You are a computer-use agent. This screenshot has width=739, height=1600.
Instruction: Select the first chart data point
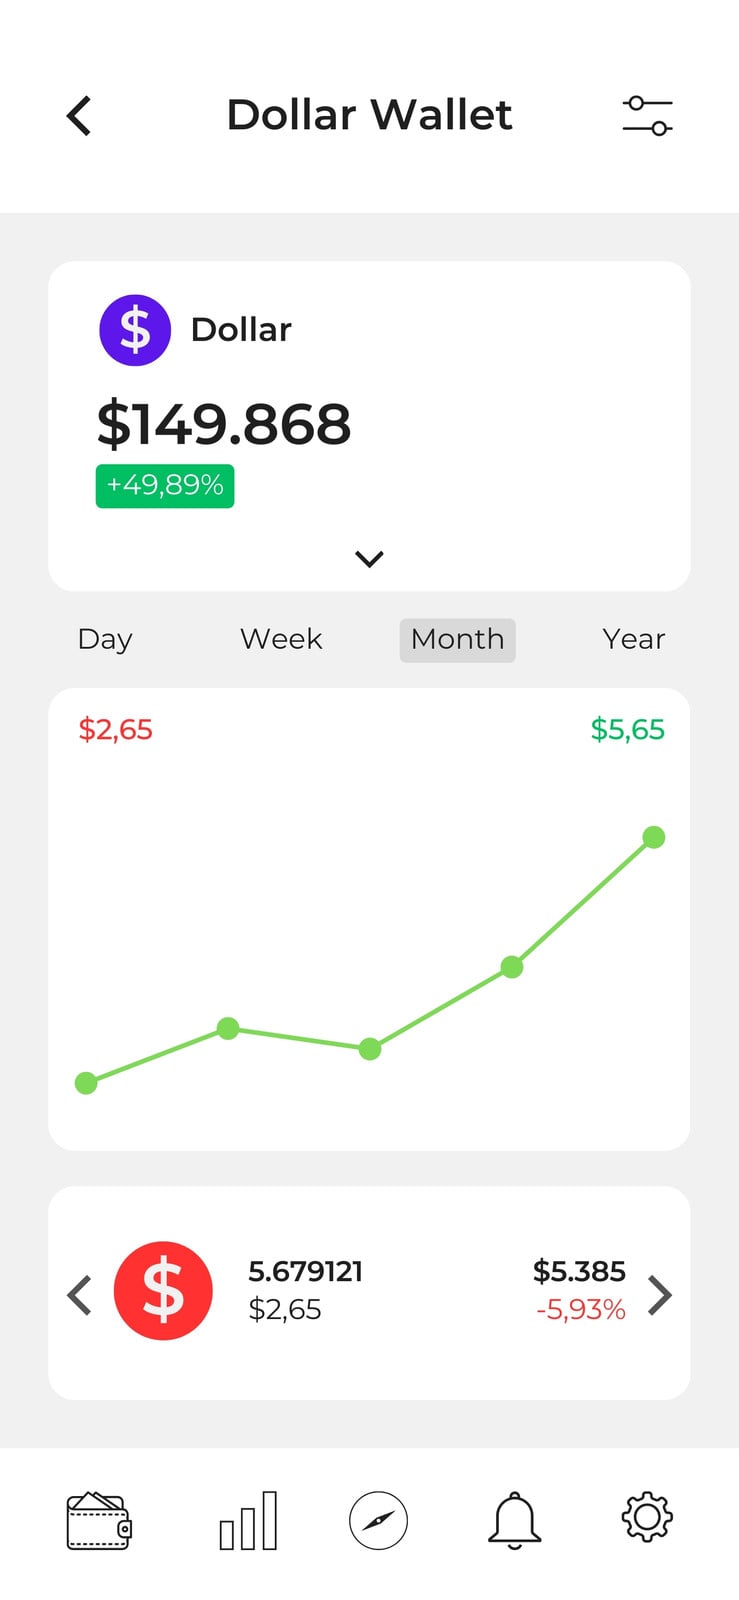(86, 1083)
